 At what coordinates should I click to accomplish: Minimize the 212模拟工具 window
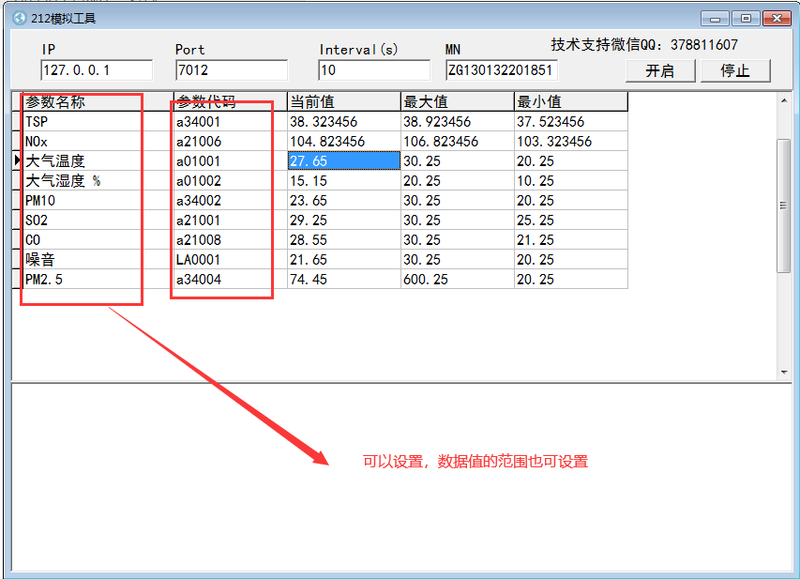pos(715,19)
